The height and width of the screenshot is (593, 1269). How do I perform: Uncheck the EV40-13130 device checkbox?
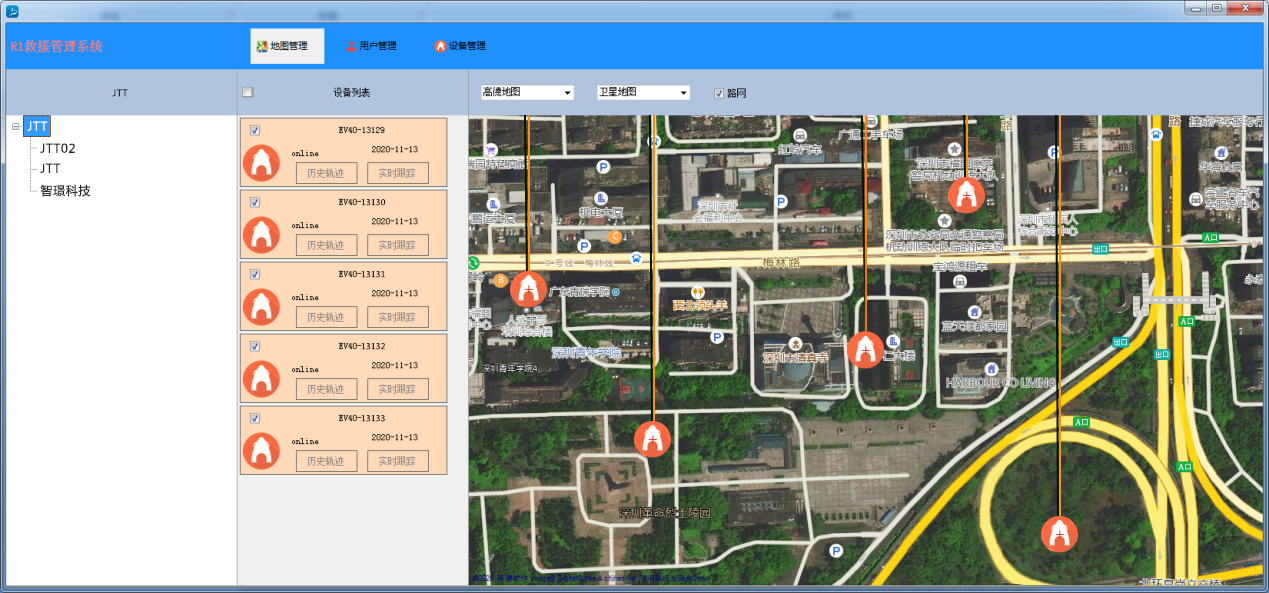pyautogui.click(x=255, y=202)
